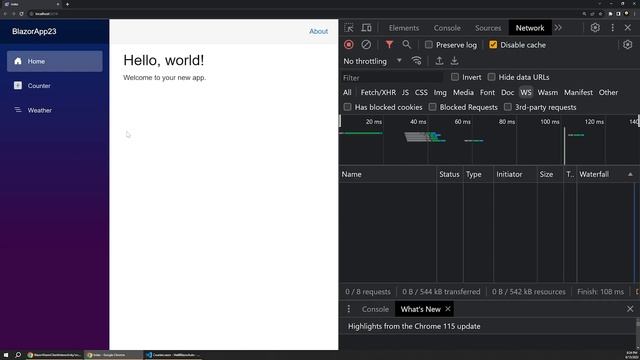Sort the request table by Size column
This screenshot has height=360, width=640.
point(550,174)
